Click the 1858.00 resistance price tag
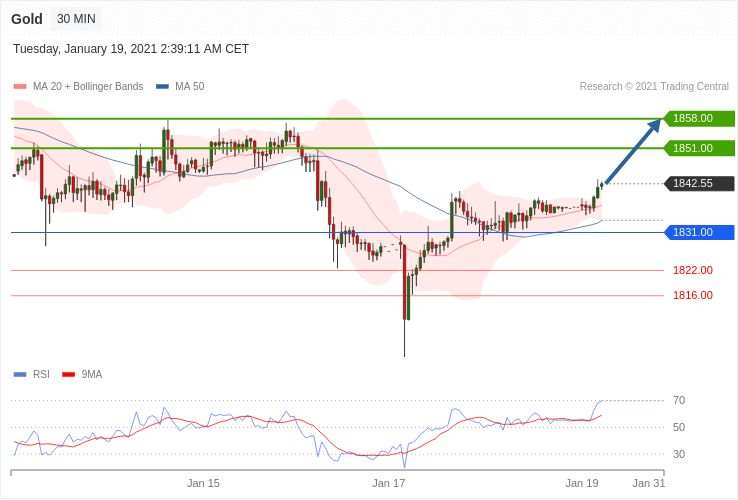The width and height of the screenshot is (738, 500). 699,118
